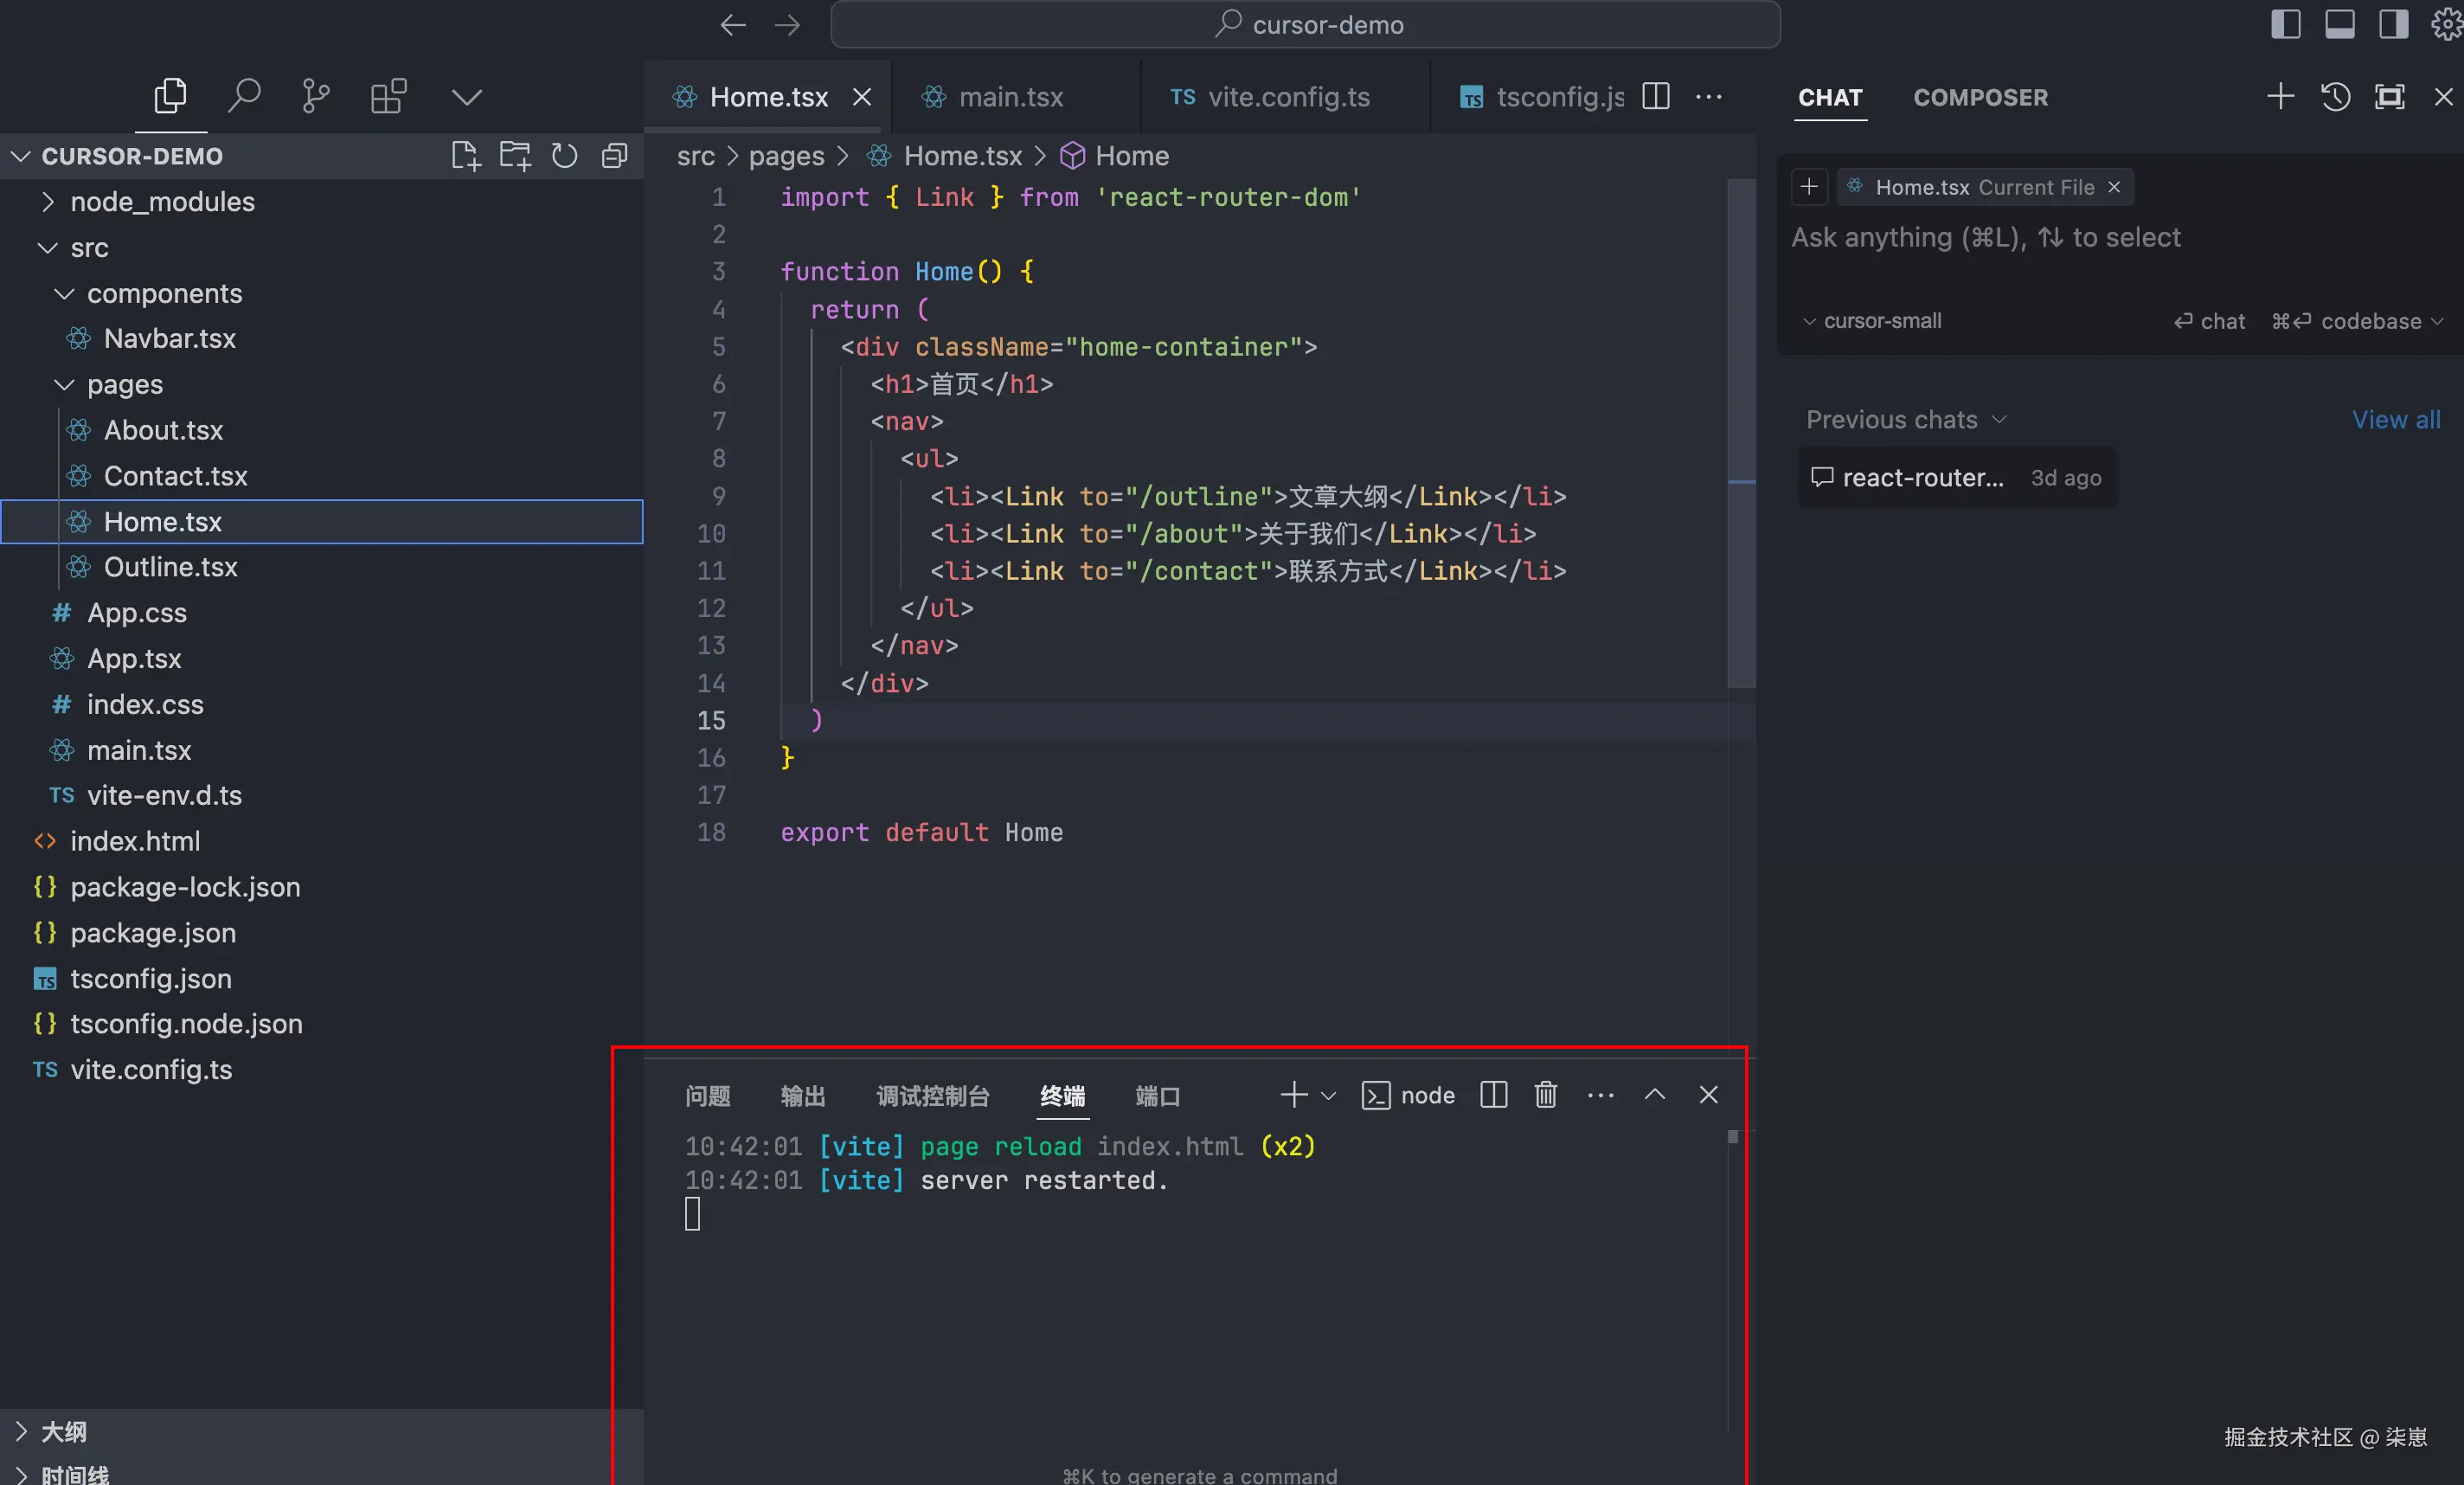Expand the node_modules folder
This screenshot has width=2464, height=1485.
(x=162, y=202)
